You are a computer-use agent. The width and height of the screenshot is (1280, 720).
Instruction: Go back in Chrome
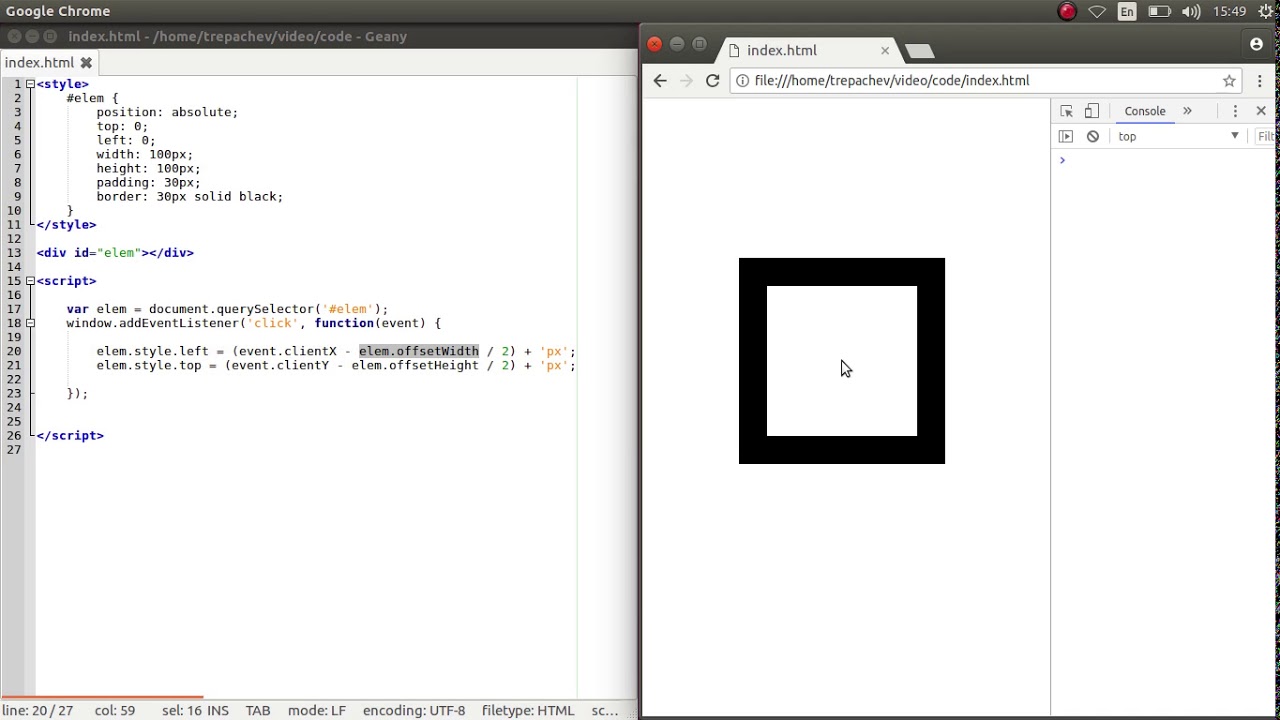click(660, 81)
